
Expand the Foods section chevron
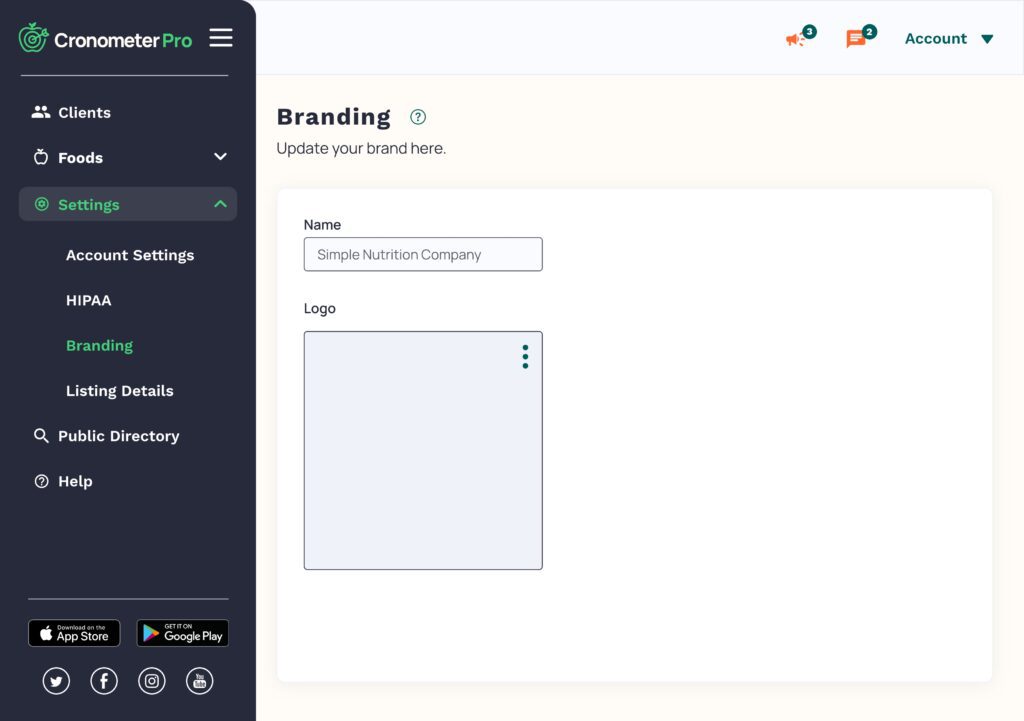[218, 157]
